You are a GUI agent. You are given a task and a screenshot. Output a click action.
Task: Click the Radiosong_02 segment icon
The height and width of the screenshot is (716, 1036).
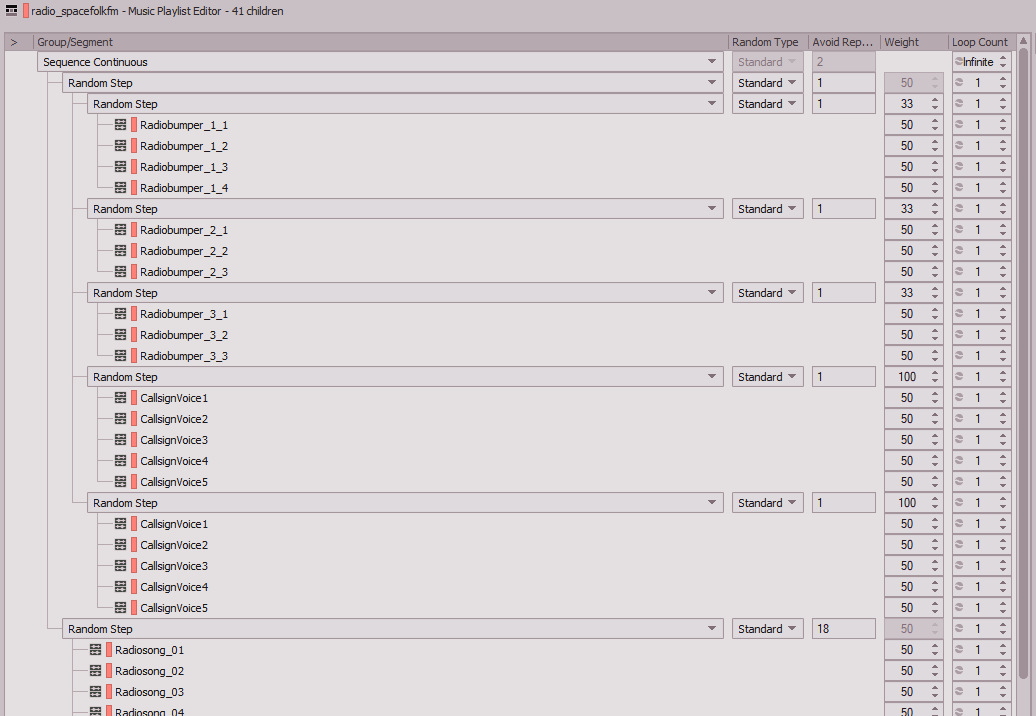tap(95, 670)
